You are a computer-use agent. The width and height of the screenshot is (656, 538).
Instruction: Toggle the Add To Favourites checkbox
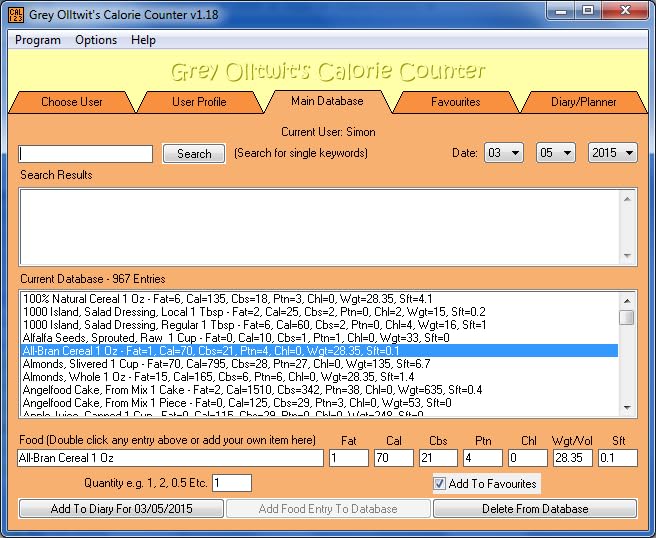pyautogui.click(x=440, y=484)
